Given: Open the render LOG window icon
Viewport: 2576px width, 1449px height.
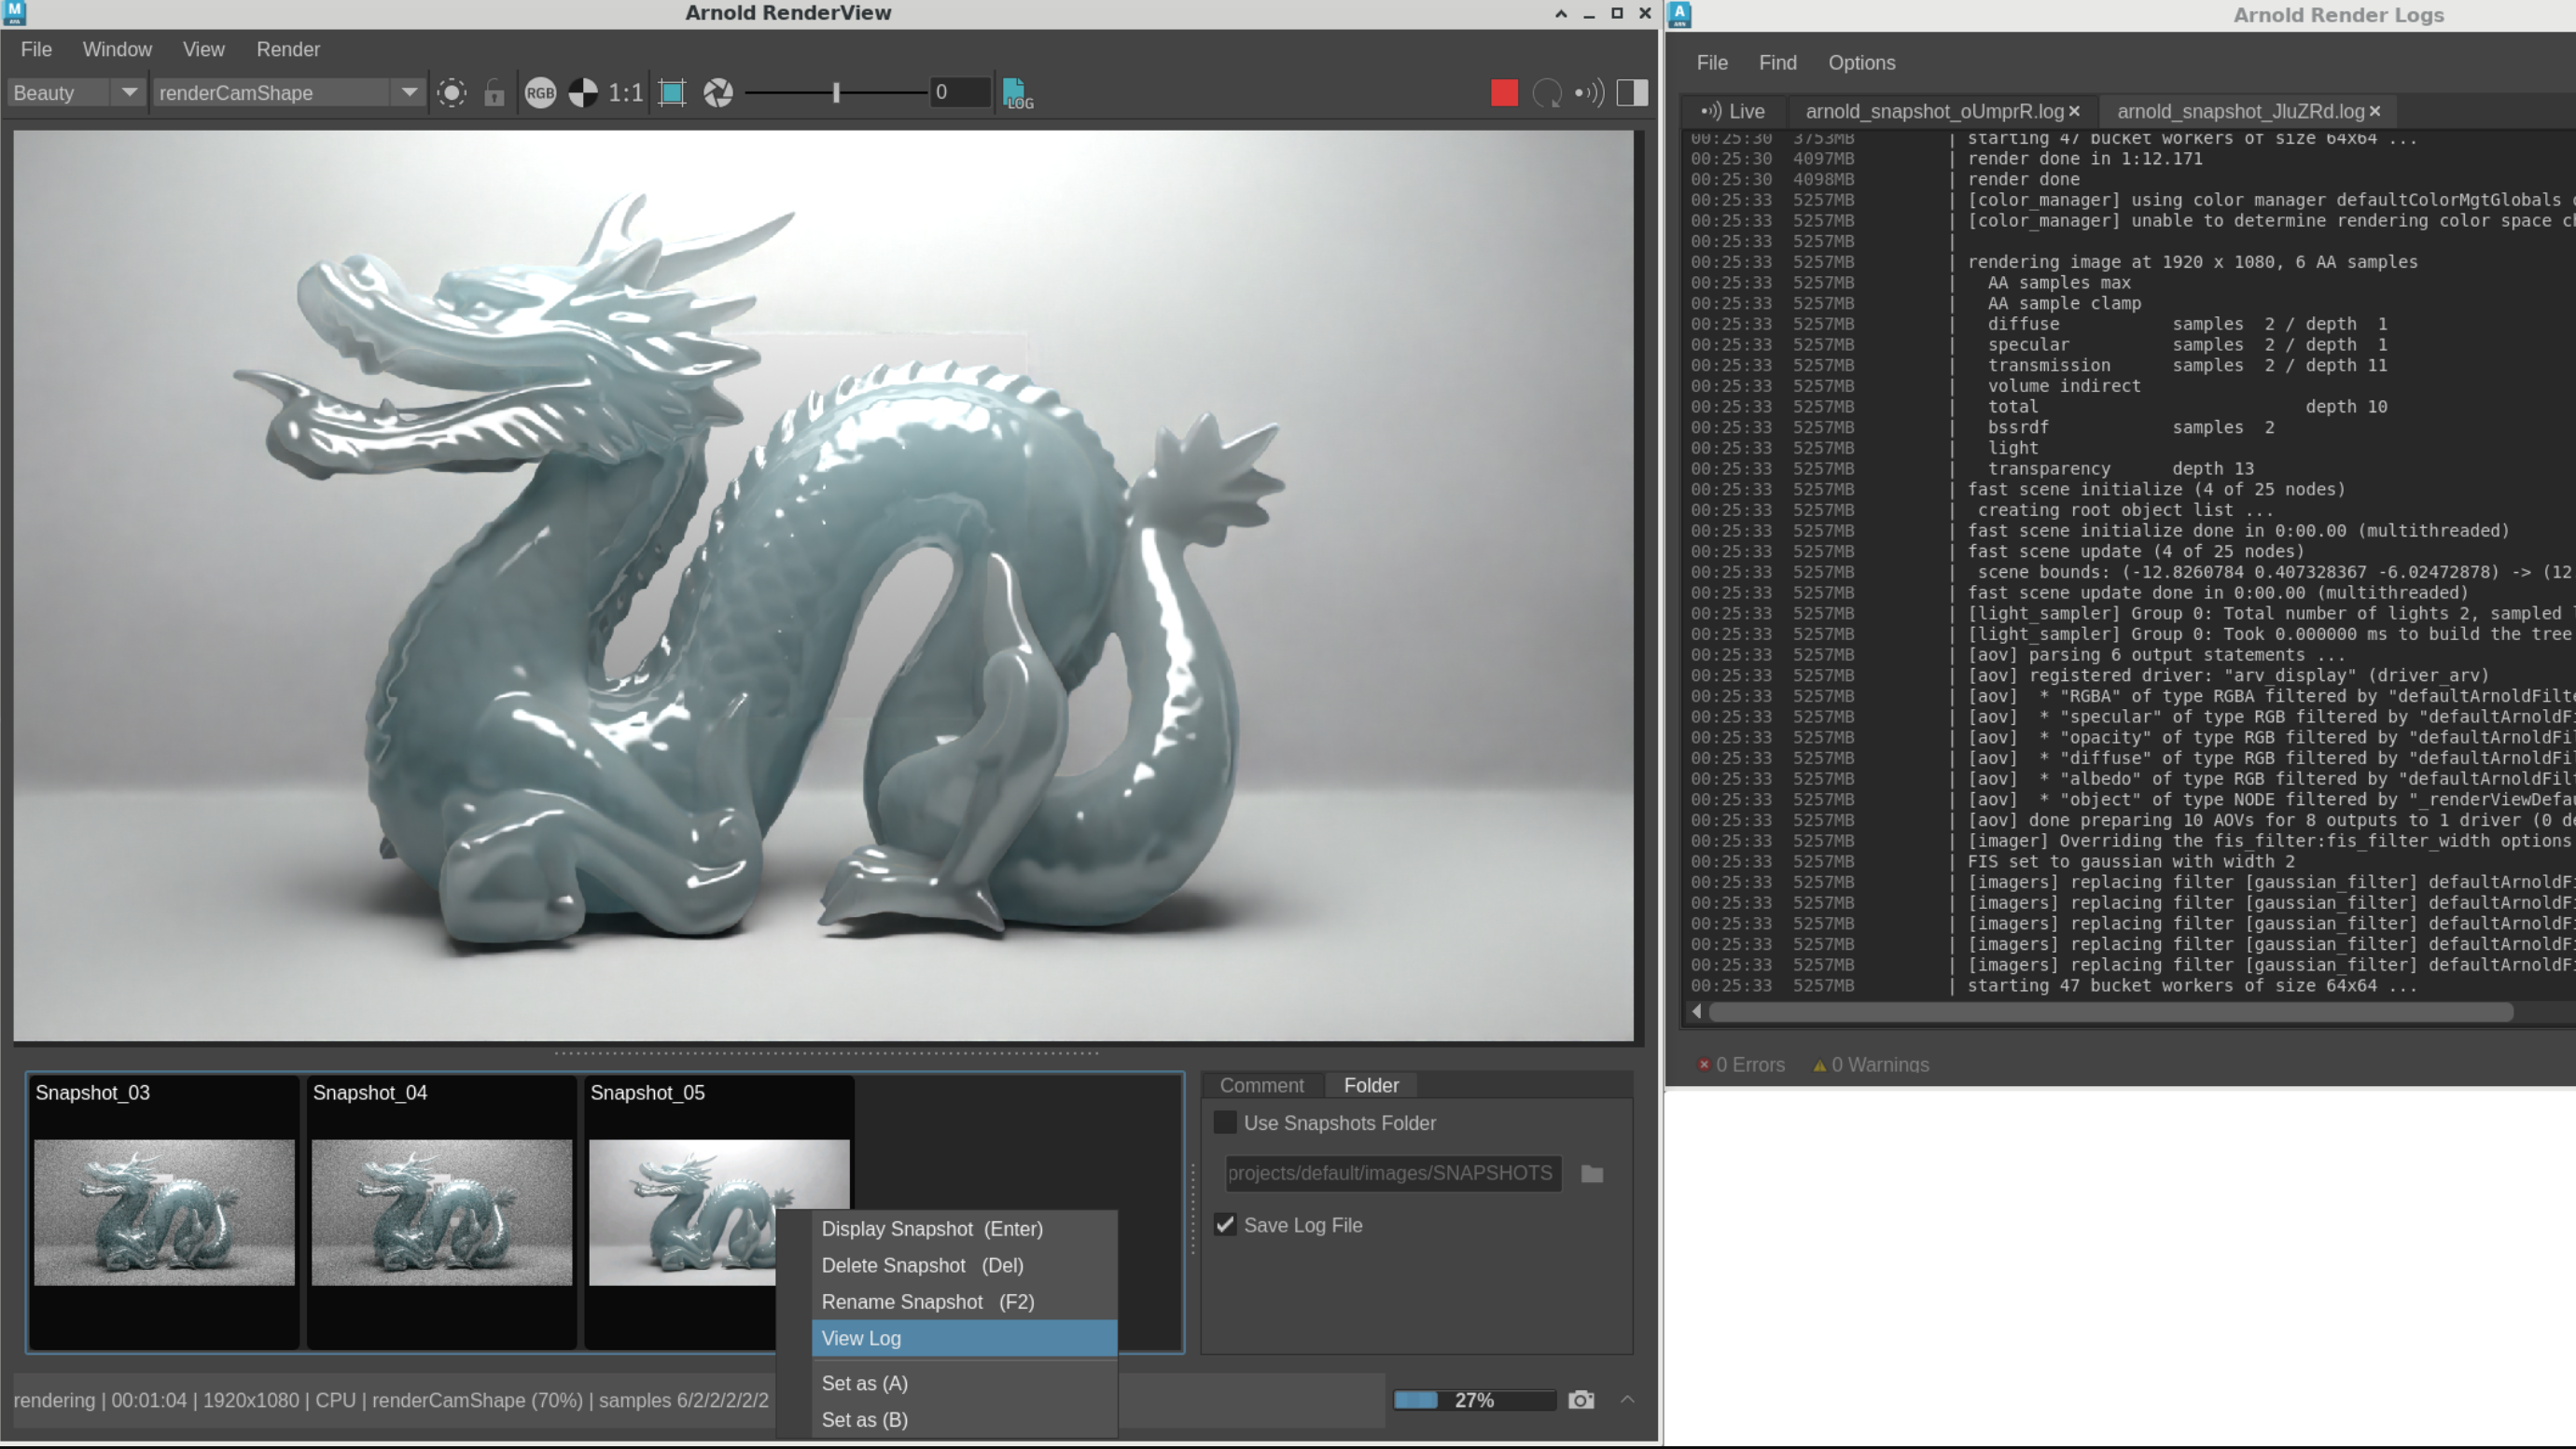Looking at the screenshot, I should tap(1018, 93).
